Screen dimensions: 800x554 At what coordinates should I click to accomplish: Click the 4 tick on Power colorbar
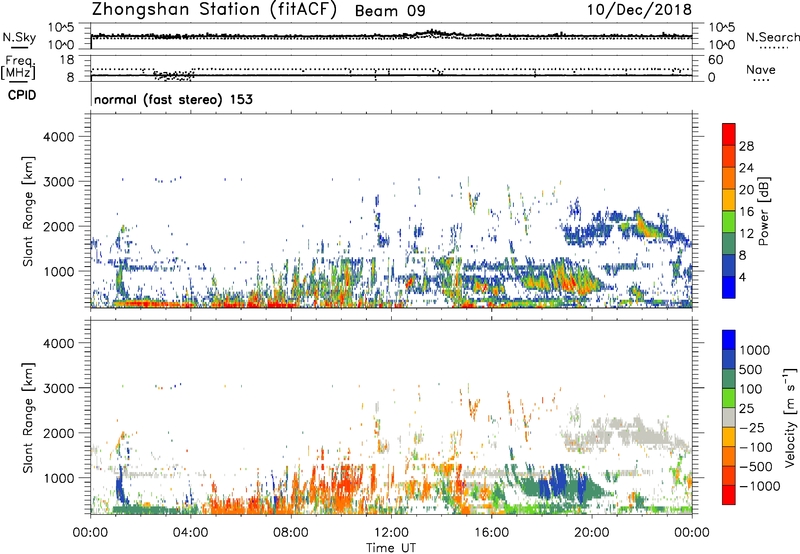[743, 277]
